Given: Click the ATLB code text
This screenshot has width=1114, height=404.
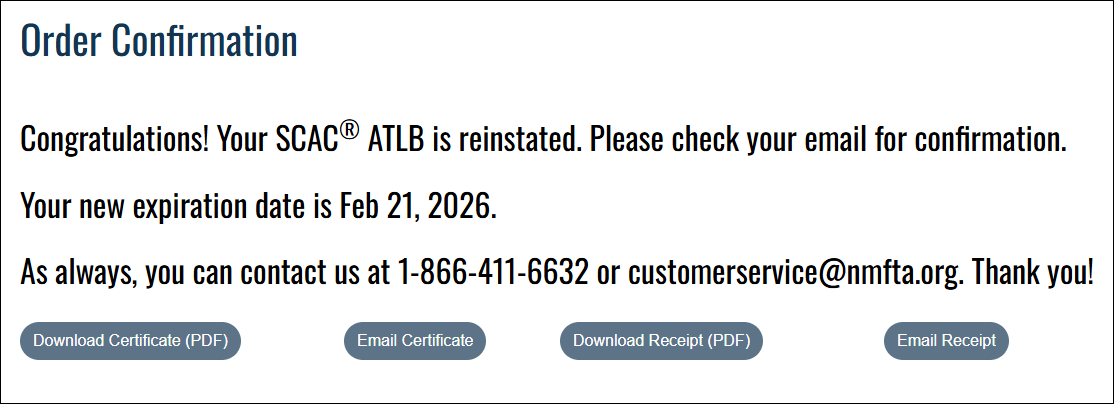Looking at the screenshot, I should click(397, 140).
